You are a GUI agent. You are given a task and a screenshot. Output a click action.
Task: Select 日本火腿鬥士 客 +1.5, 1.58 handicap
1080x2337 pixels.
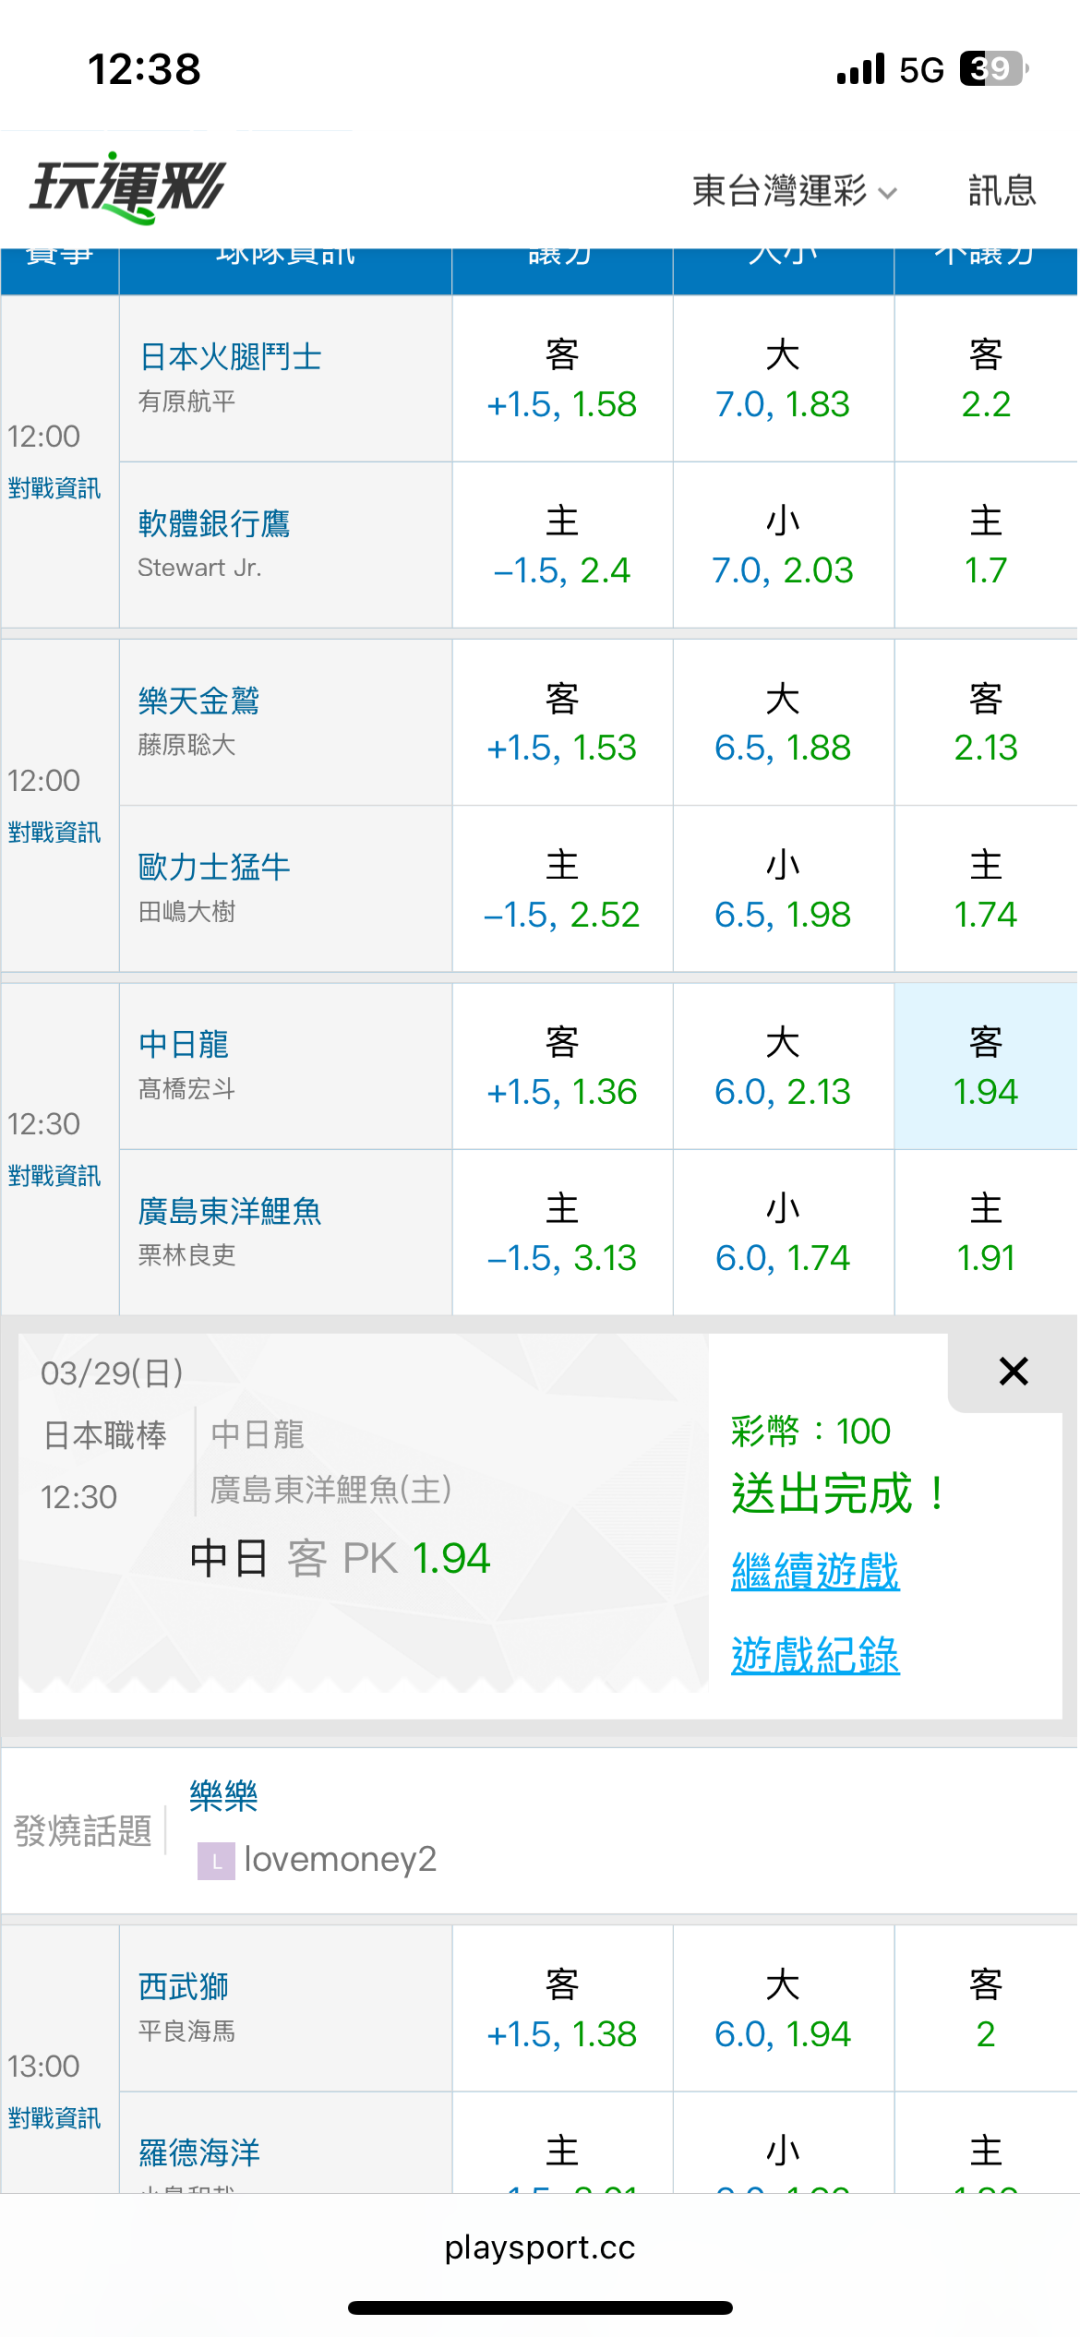pyautogui.click(x=561, y=379)
